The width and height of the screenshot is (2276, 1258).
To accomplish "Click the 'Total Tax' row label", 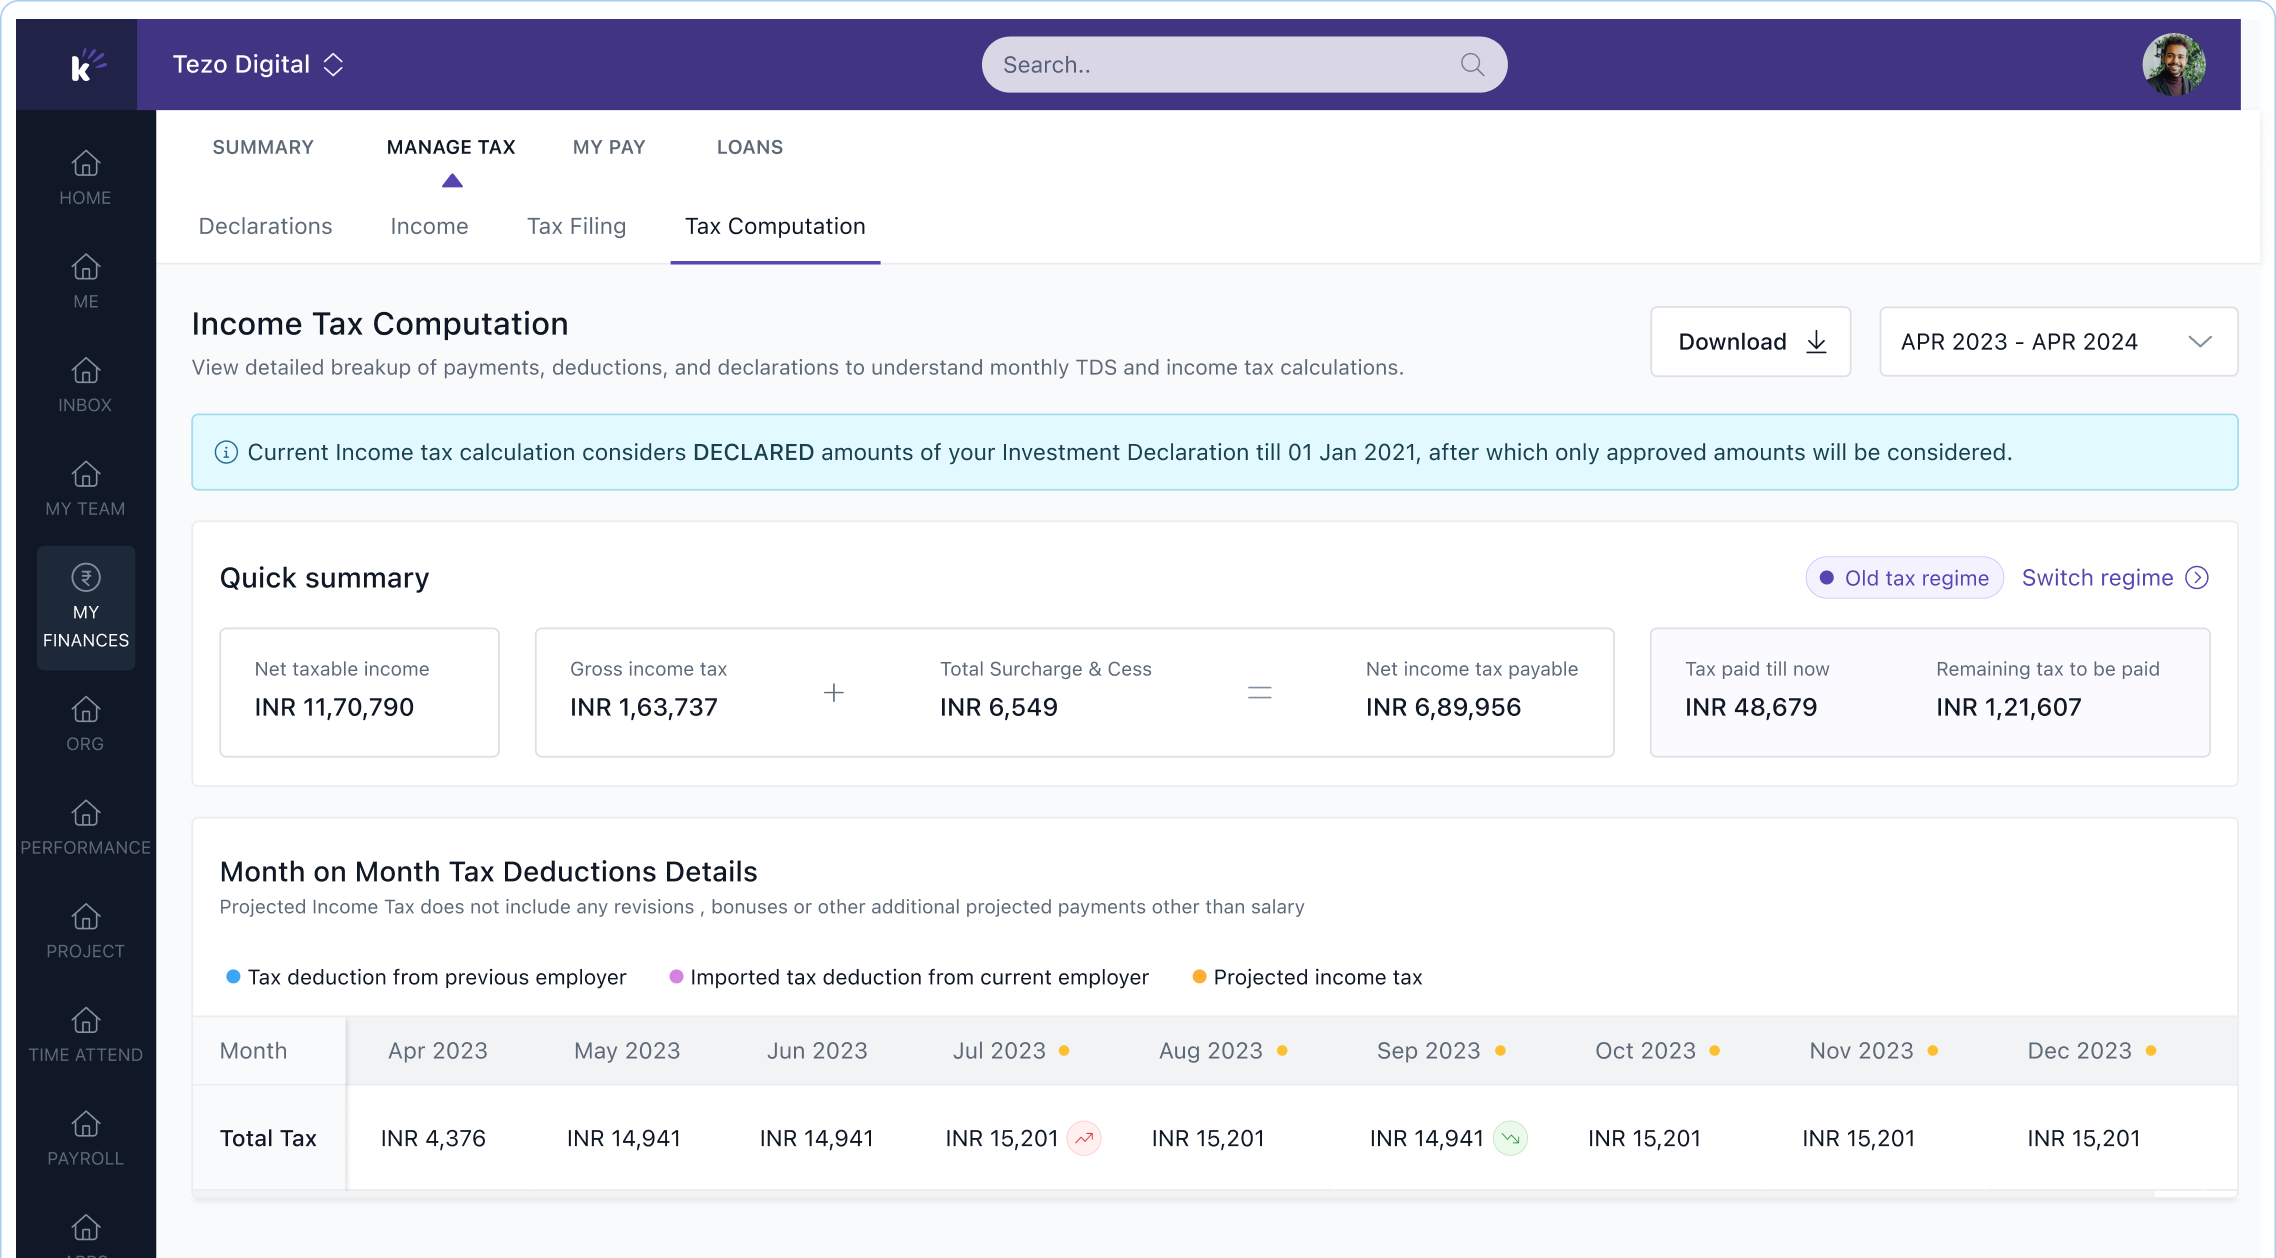I will [x=268, y=1138].
